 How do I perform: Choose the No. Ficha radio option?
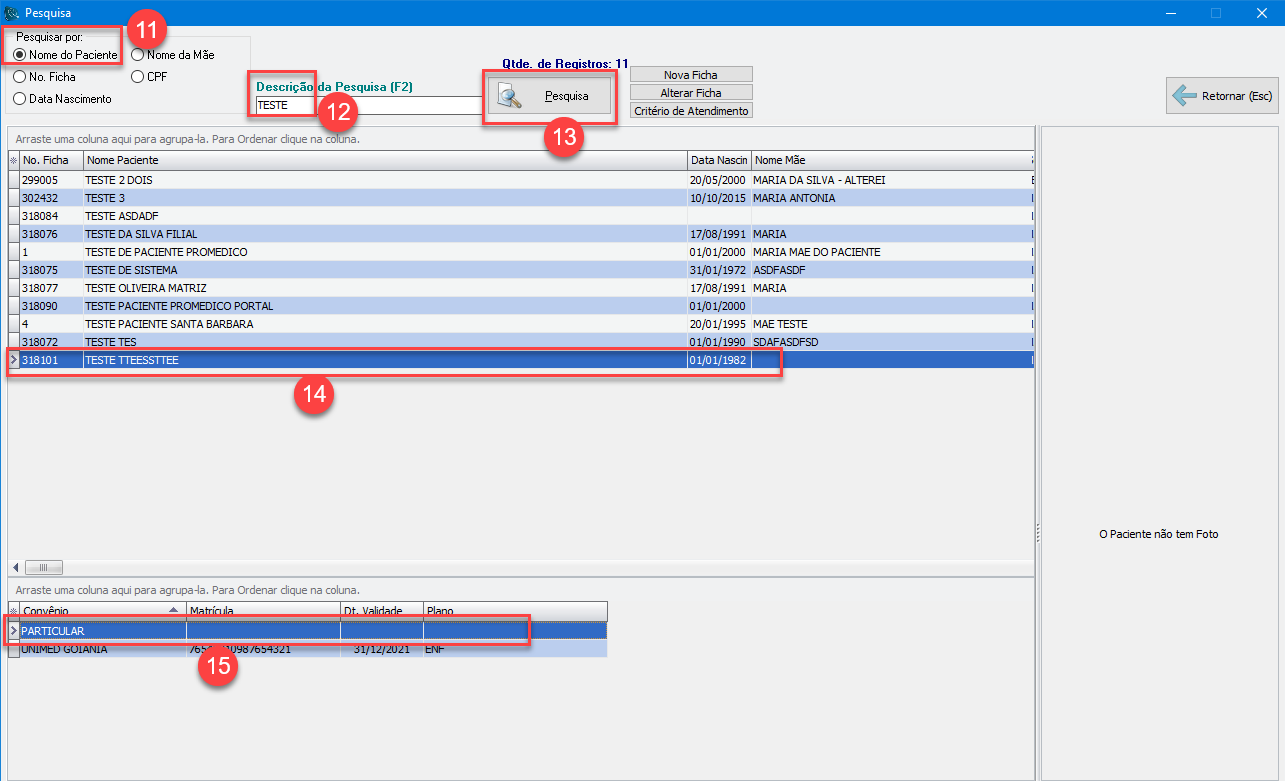(20, 77)
